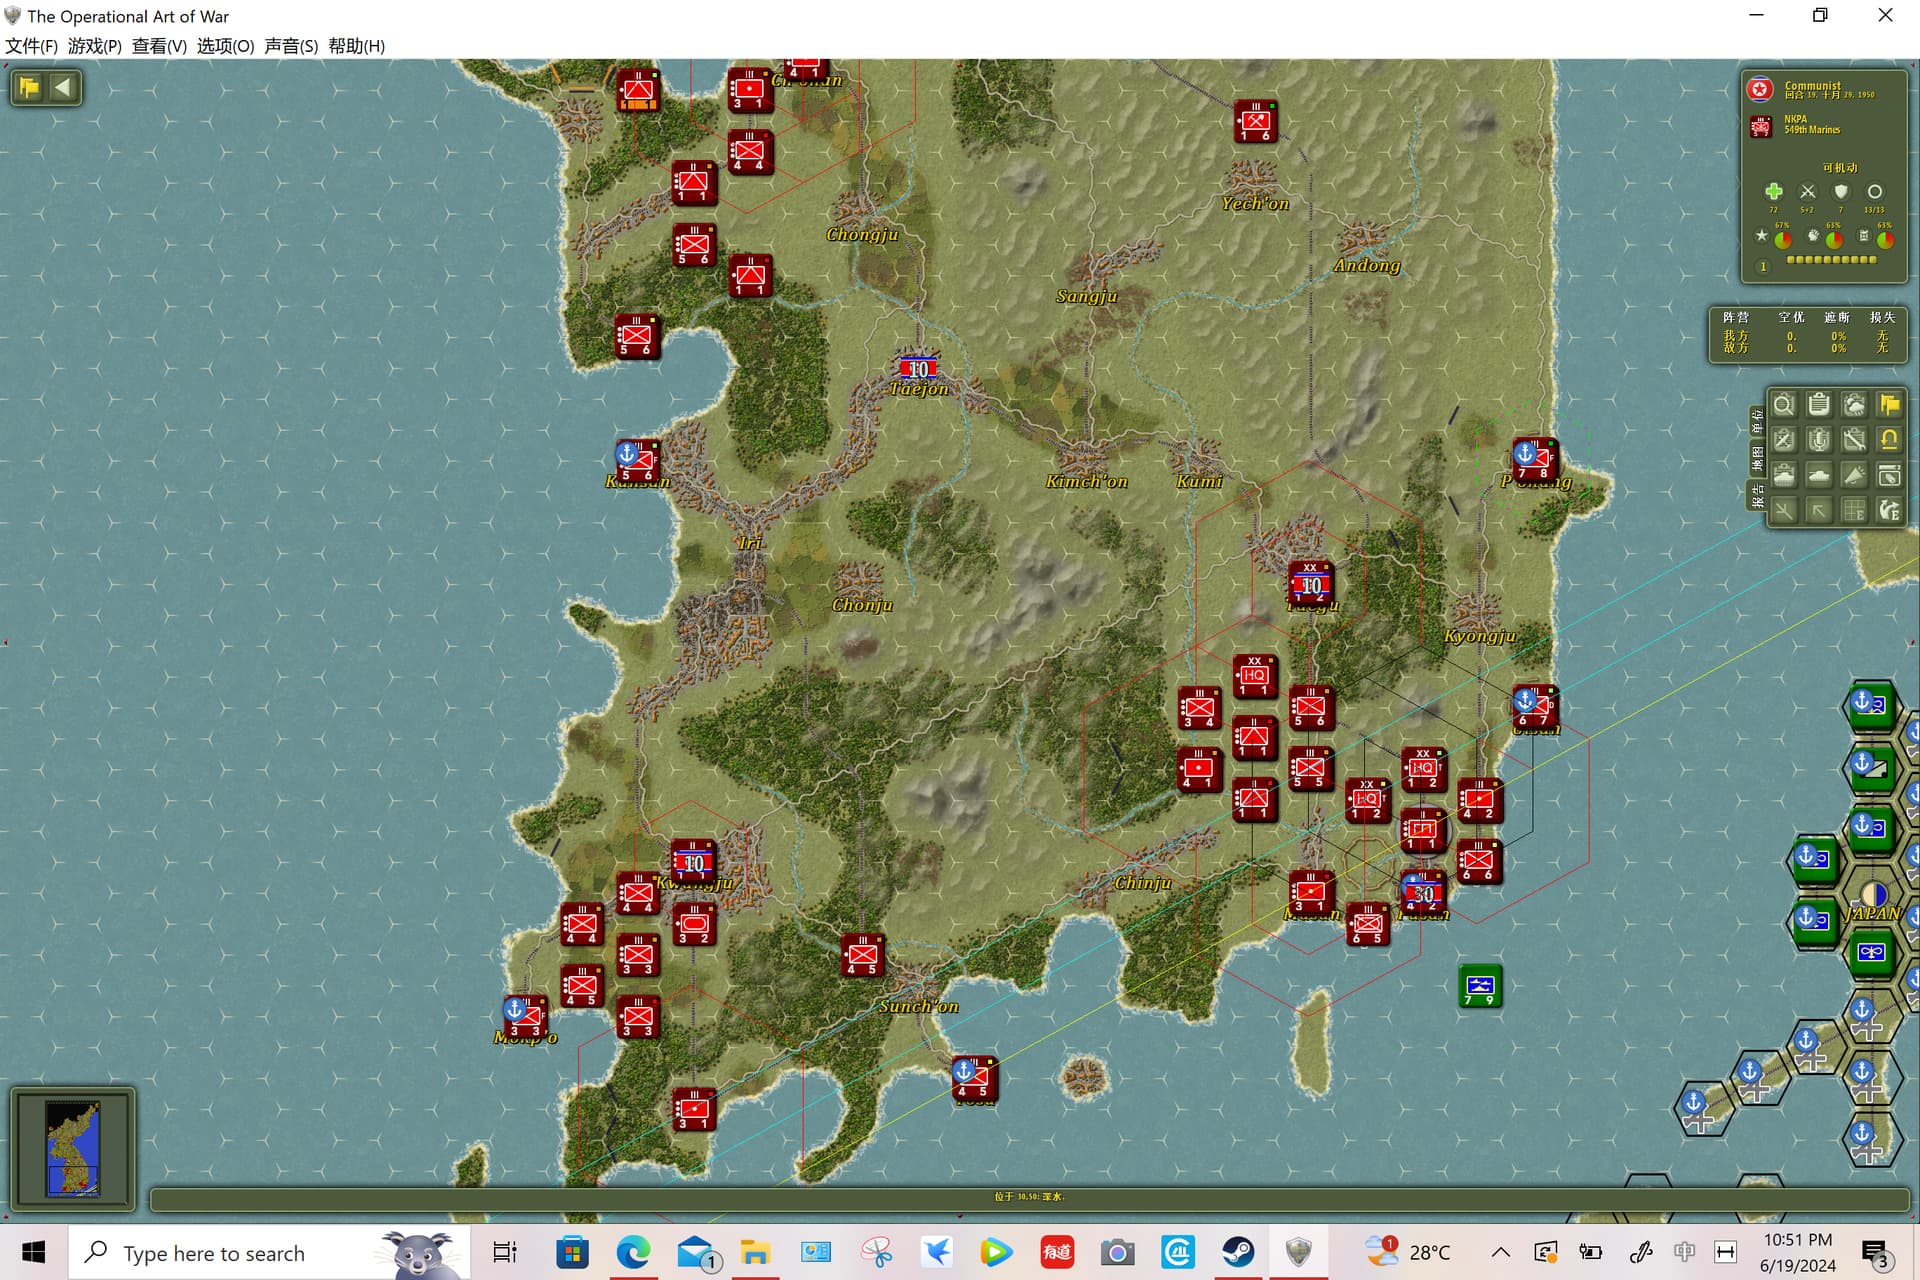
Task: Click the green cross health icon
Action: 1774,191
